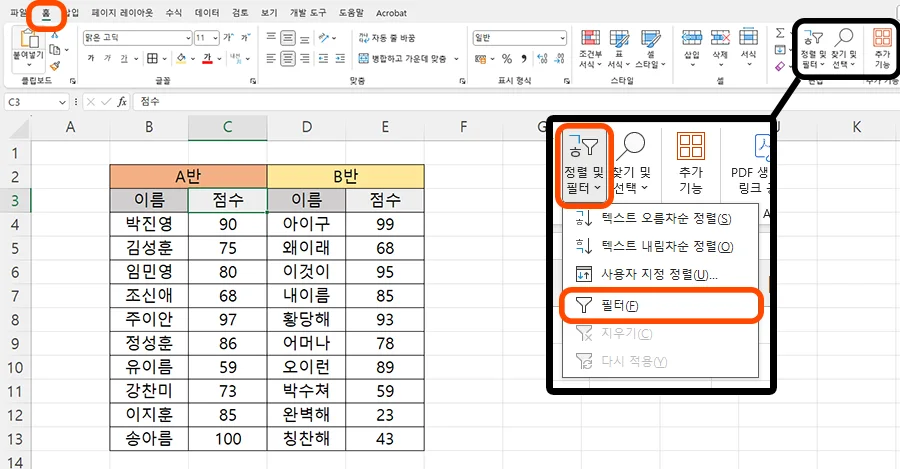Open the Acrobat tab
This screenshot has height=469, width=900.
click(x=391, y=13)
